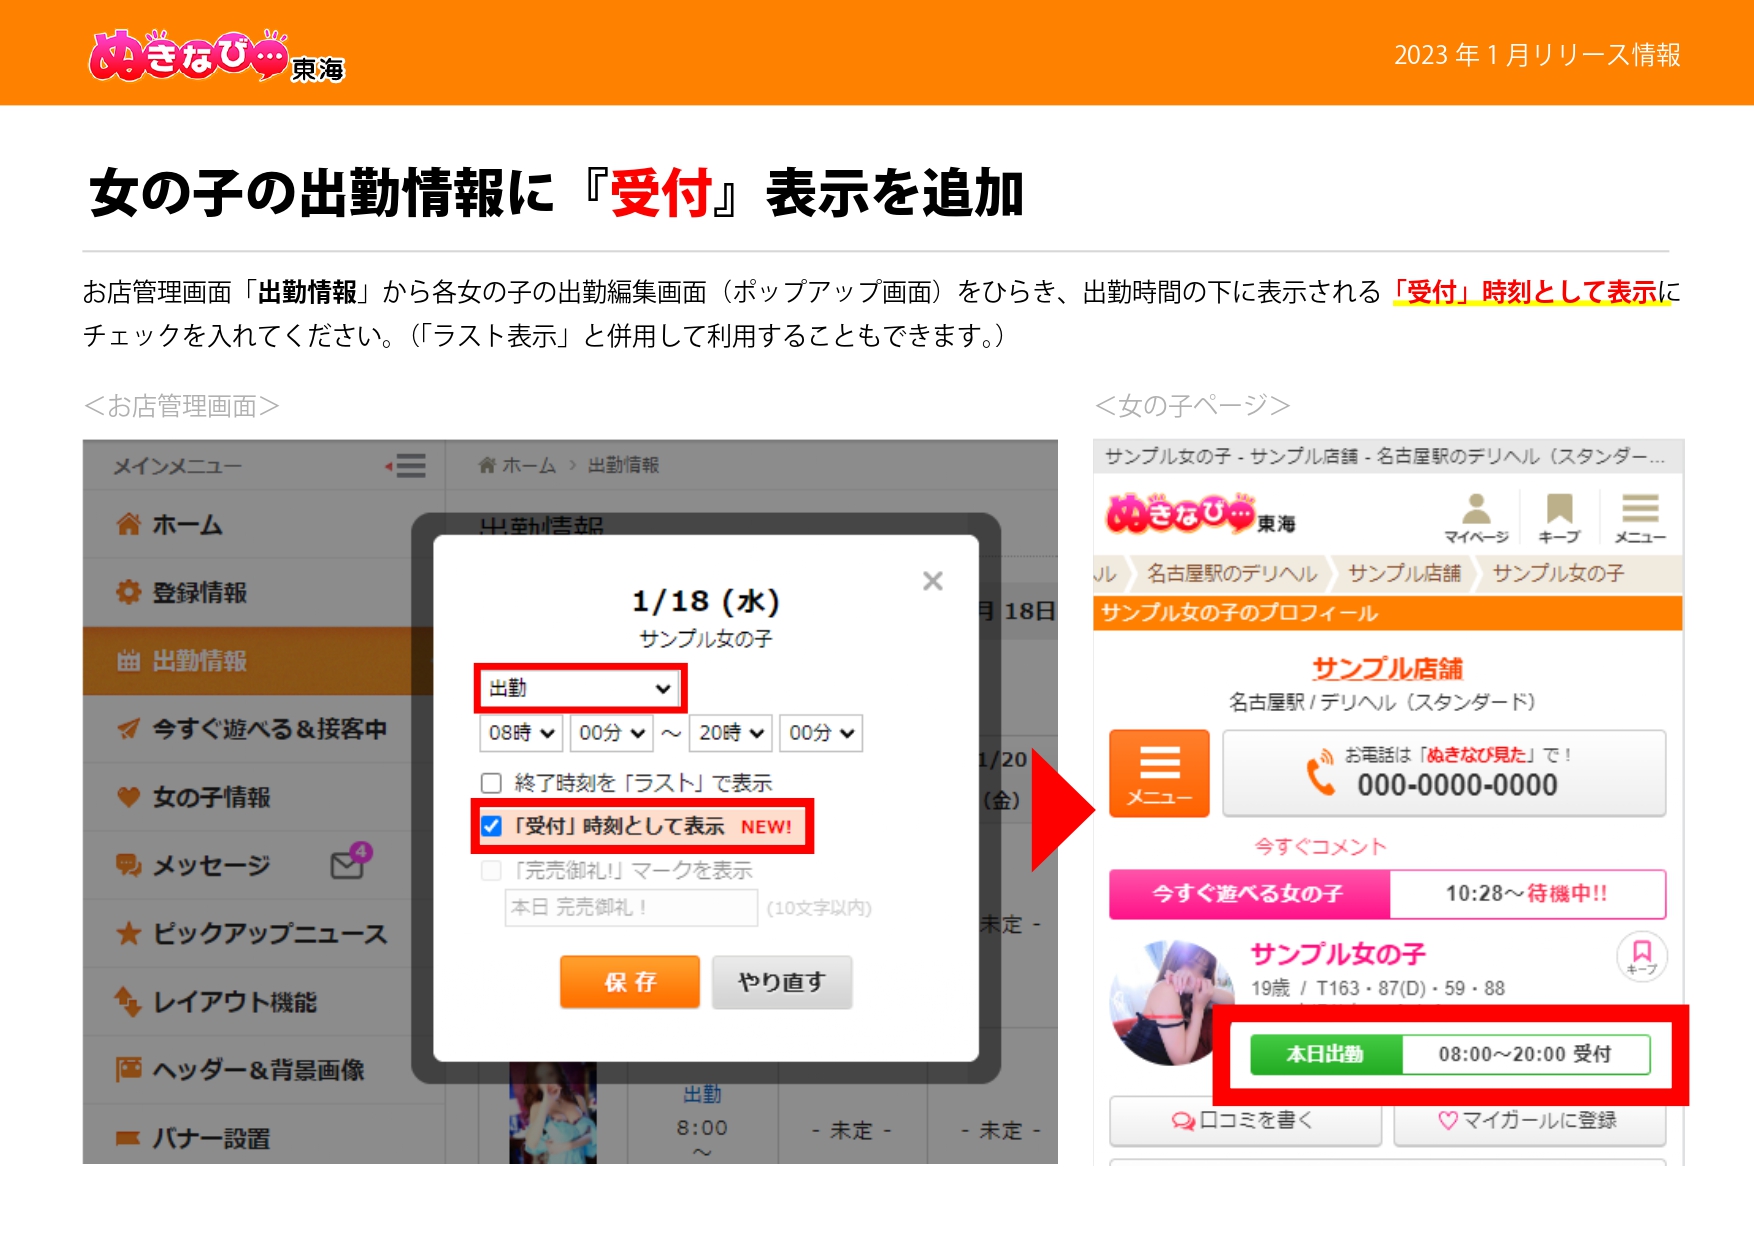This screenshot has height=1241, width=1754.
Task: Click the キープ bookmark icon in header
Action: coord(1559,519)
